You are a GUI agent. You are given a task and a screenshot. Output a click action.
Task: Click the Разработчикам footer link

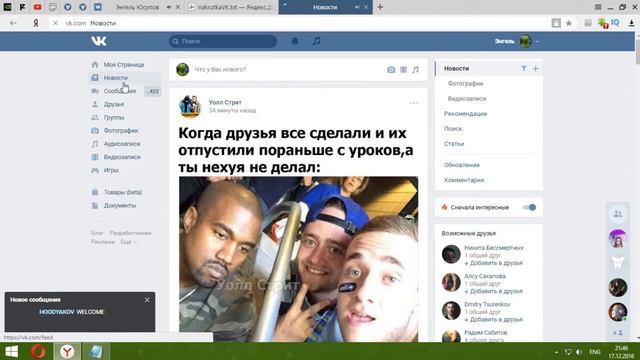click(x=130, y=233)
